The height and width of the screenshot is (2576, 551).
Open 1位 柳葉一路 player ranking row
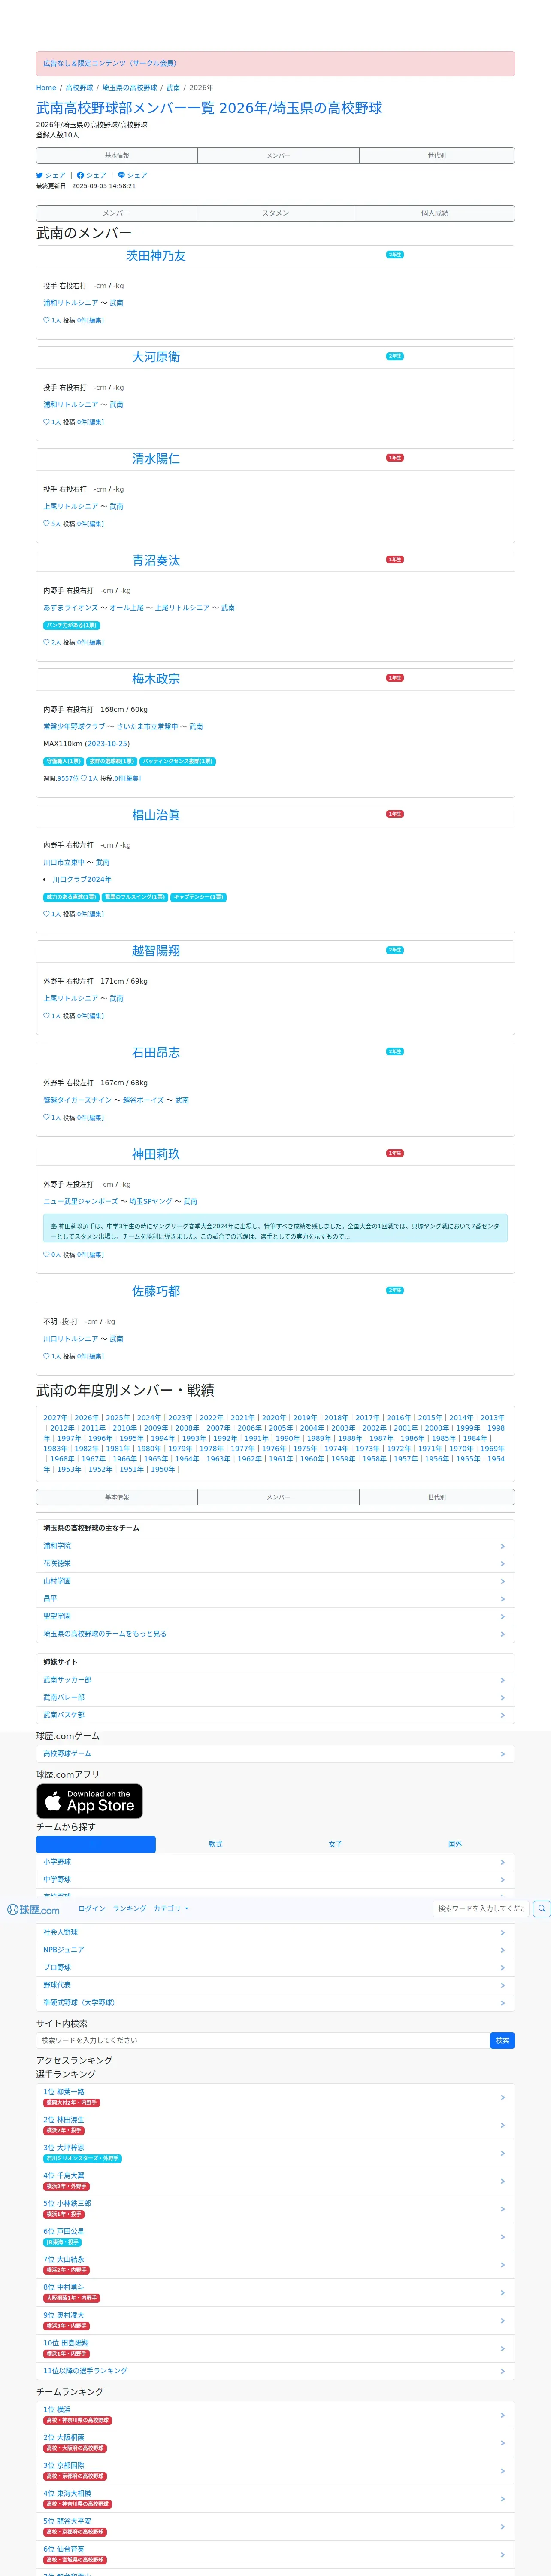click(x=275, y=2097)
